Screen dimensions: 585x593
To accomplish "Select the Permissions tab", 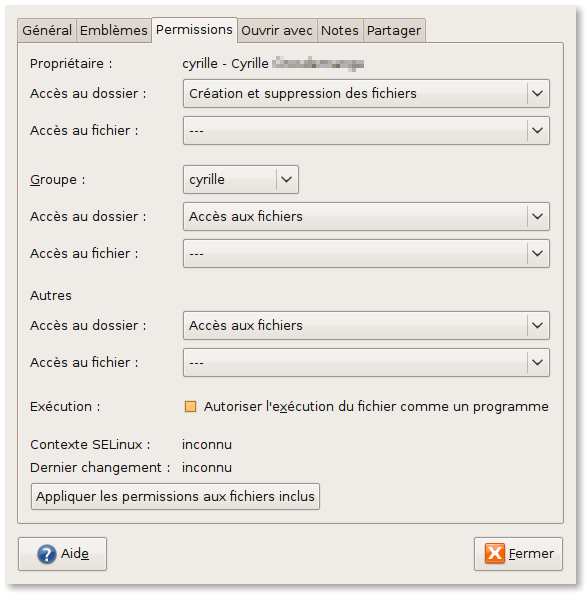I will (x=194, y=30).
